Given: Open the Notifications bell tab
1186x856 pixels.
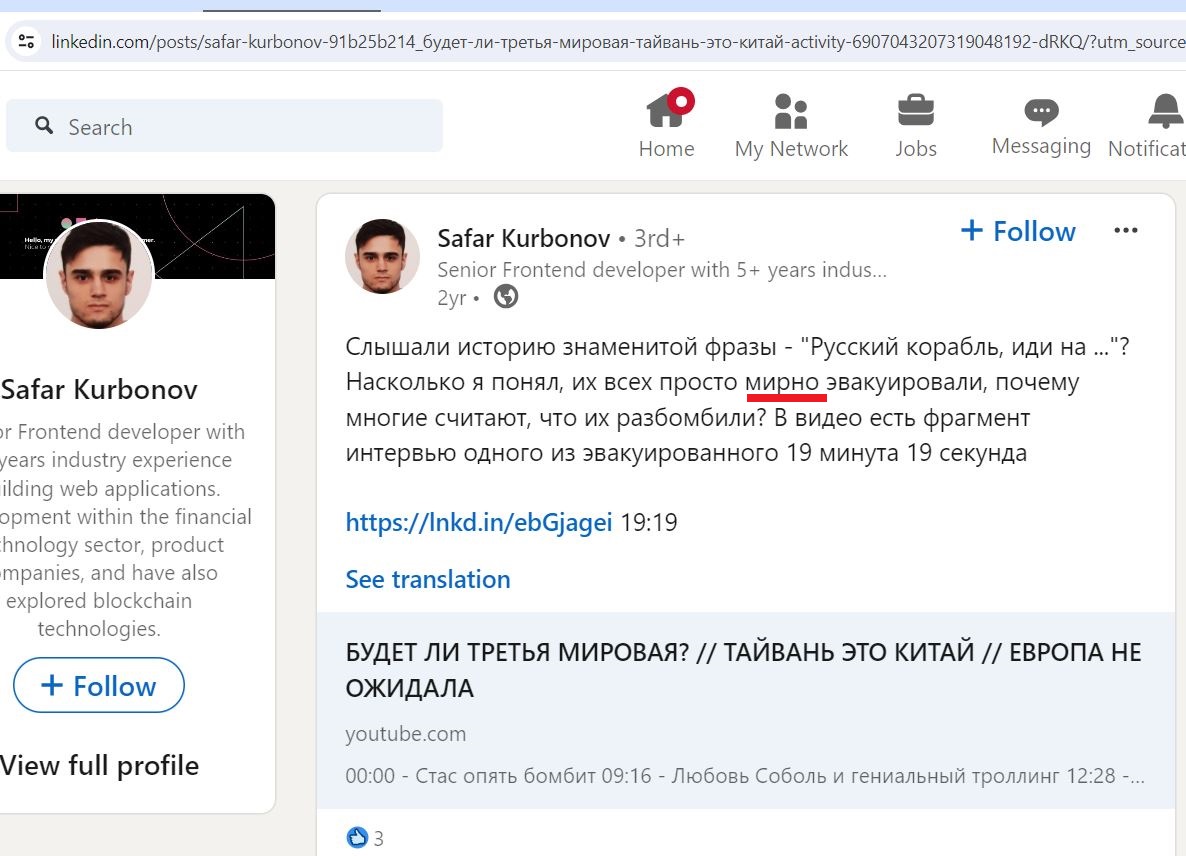Looking at the screenshot, I should [1149, 126].
